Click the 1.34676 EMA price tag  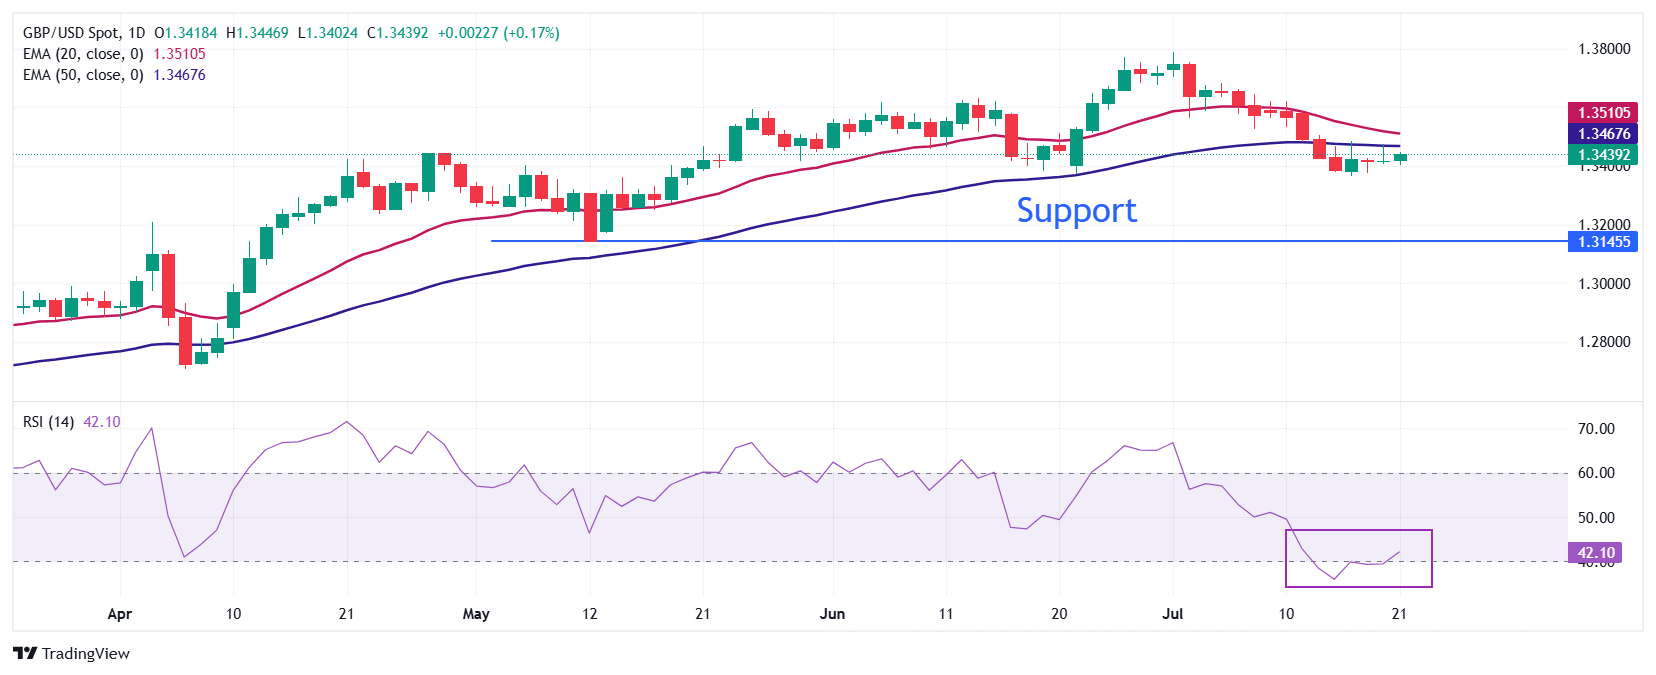(1604, 134)
